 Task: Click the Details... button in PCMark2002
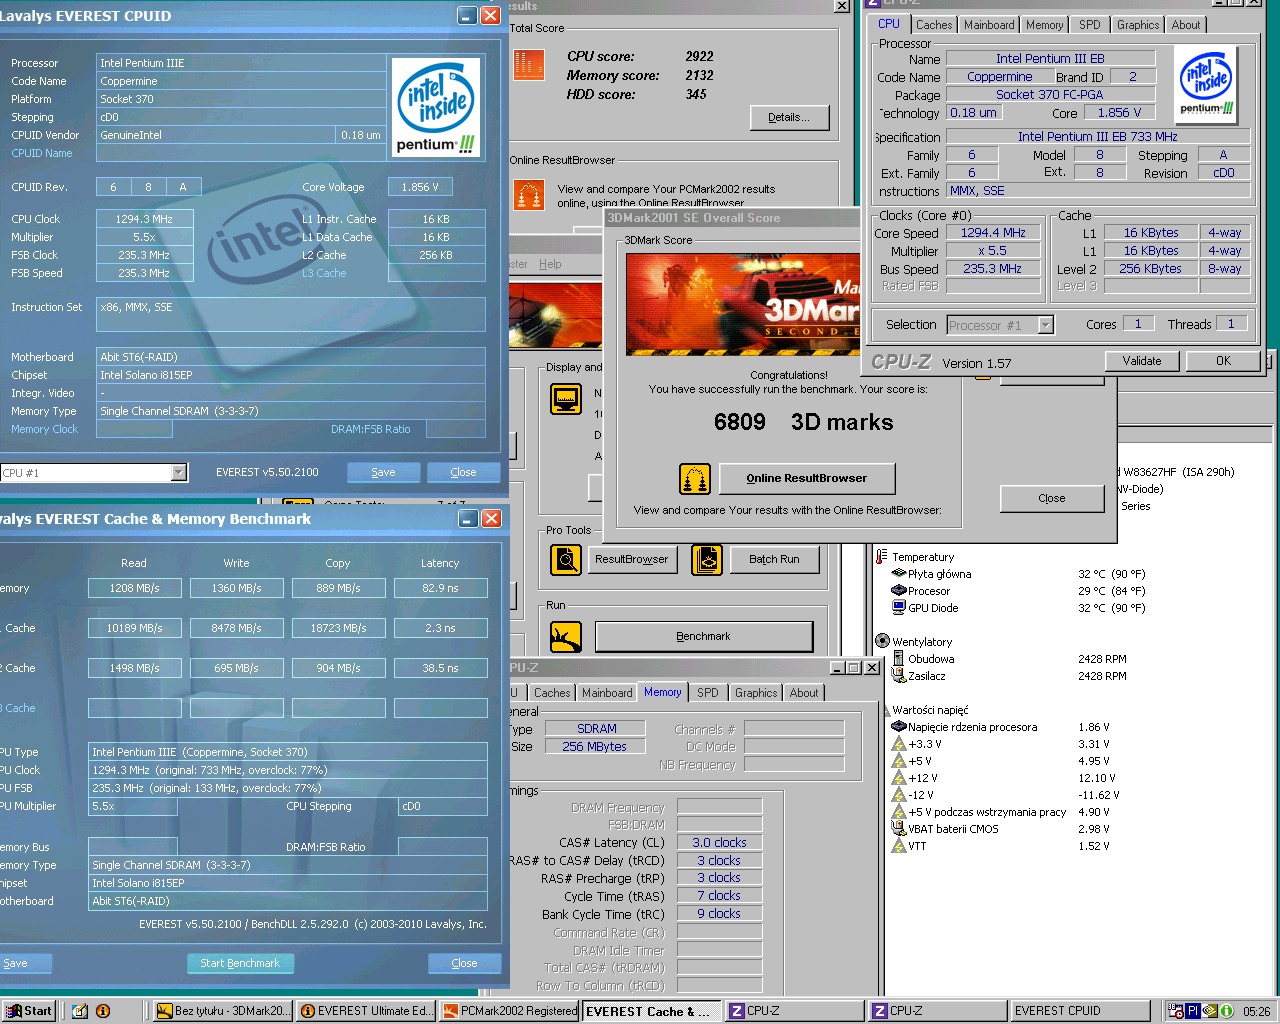pyautogui.click(x=789, y=118)
